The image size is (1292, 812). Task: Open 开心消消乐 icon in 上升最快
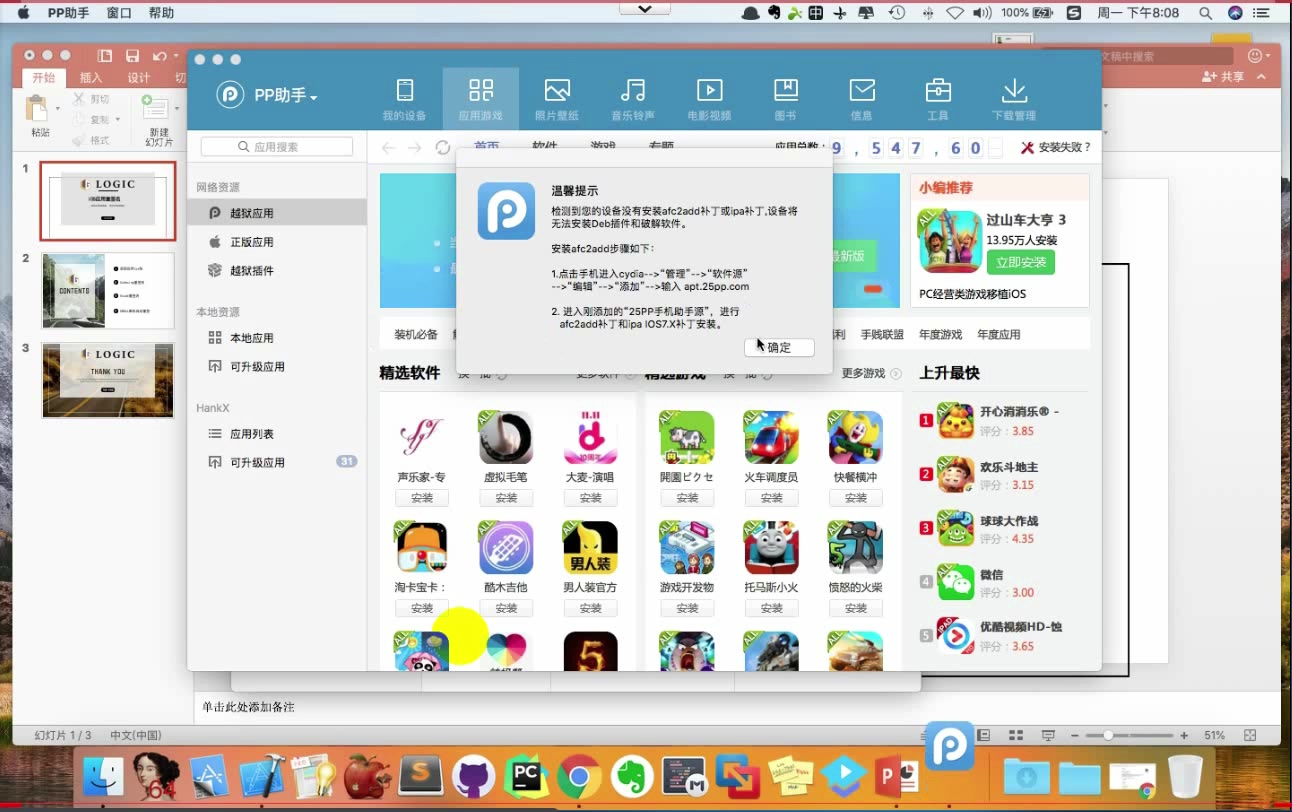(956, 421)
